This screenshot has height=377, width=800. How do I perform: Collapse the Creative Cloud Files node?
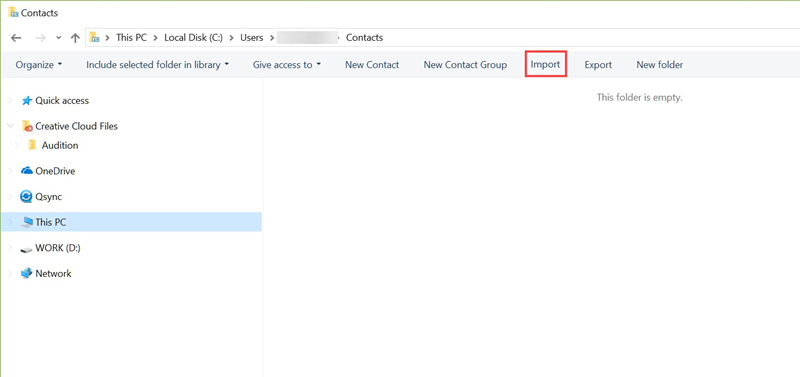pyautogui.click(x=11, y=125)
